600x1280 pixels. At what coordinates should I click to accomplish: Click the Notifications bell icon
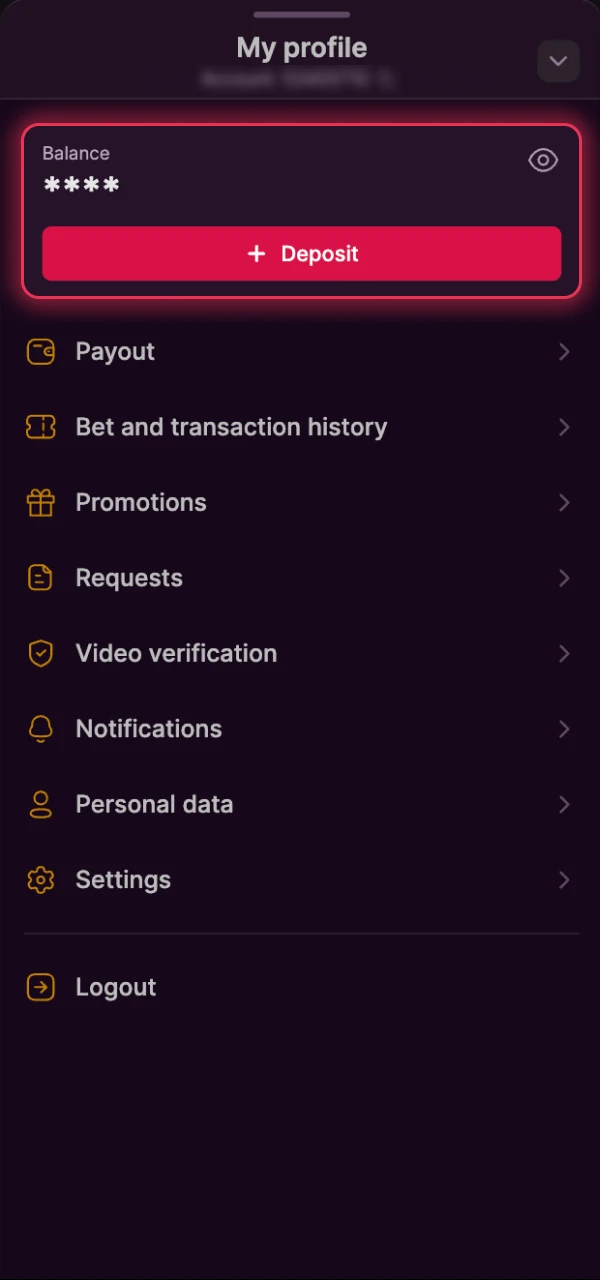coord(41,729)
